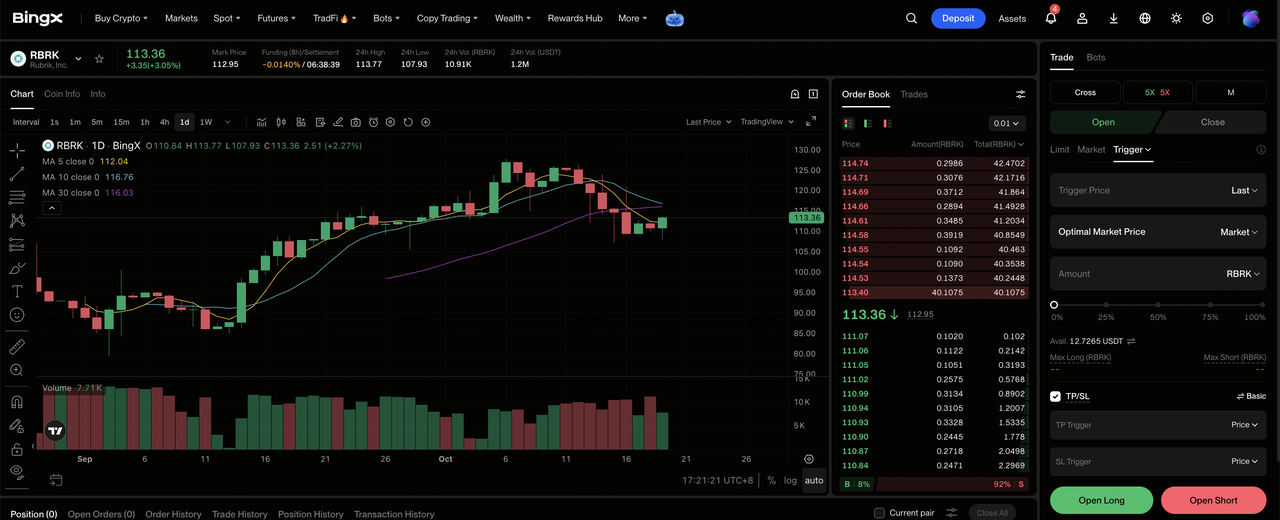
Task: Select the text annotation tool
Action: (x=17, y=291)
